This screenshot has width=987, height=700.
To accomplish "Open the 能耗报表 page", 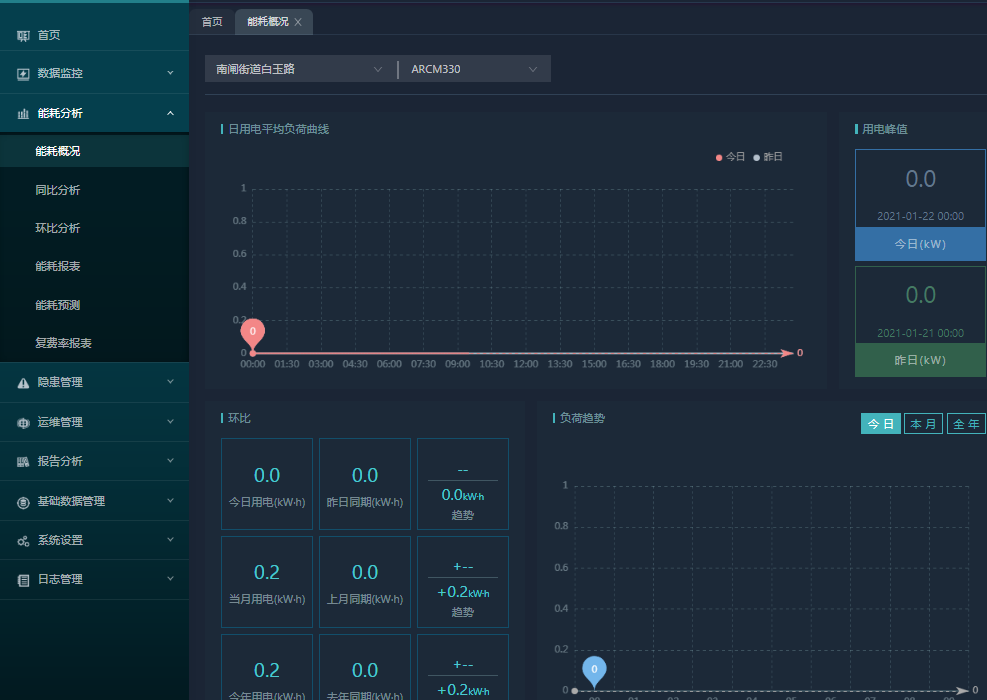I will (58, 267).
